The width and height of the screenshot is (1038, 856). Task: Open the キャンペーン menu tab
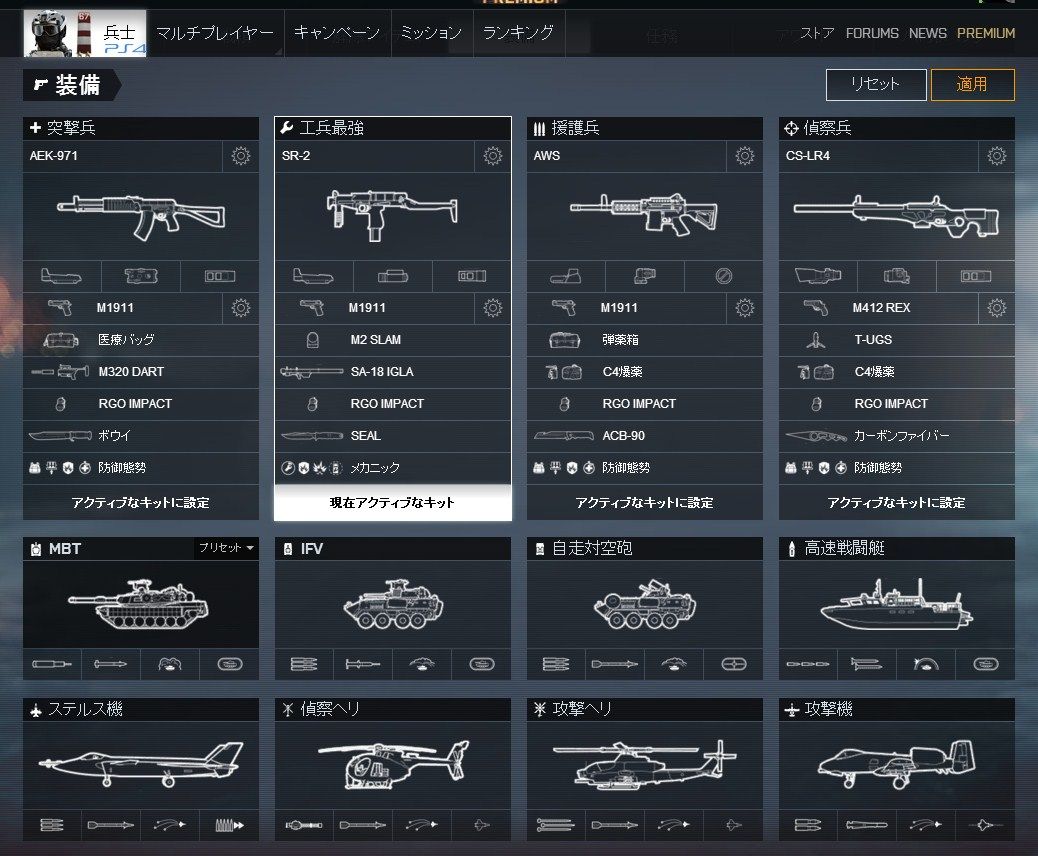coord(337,32)
